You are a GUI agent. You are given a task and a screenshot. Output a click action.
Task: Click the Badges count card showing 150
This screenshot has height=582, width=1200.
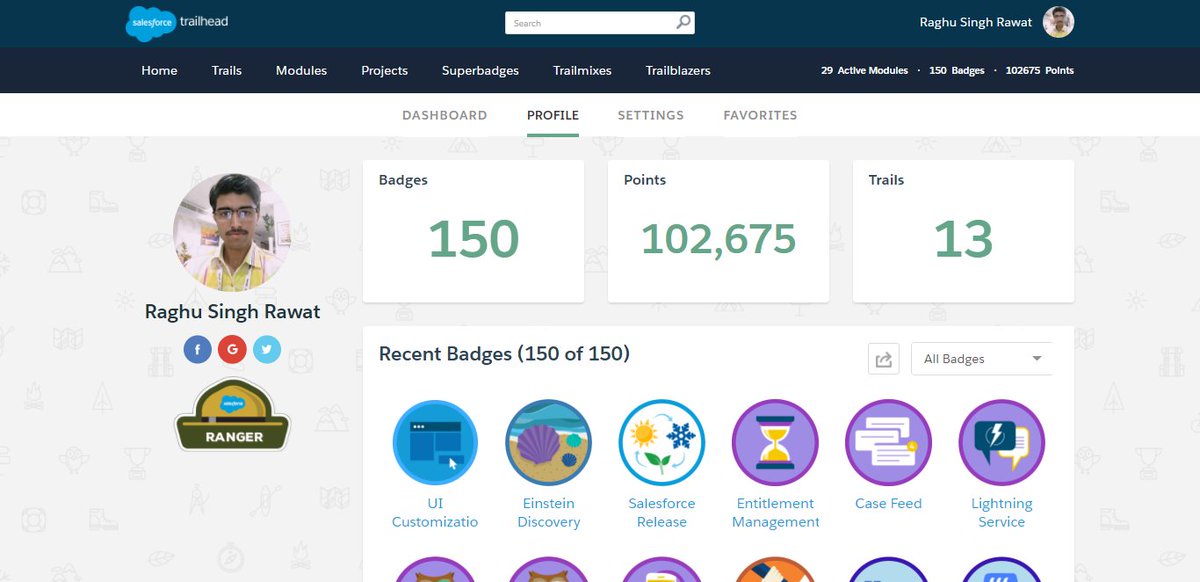[473, 231]
